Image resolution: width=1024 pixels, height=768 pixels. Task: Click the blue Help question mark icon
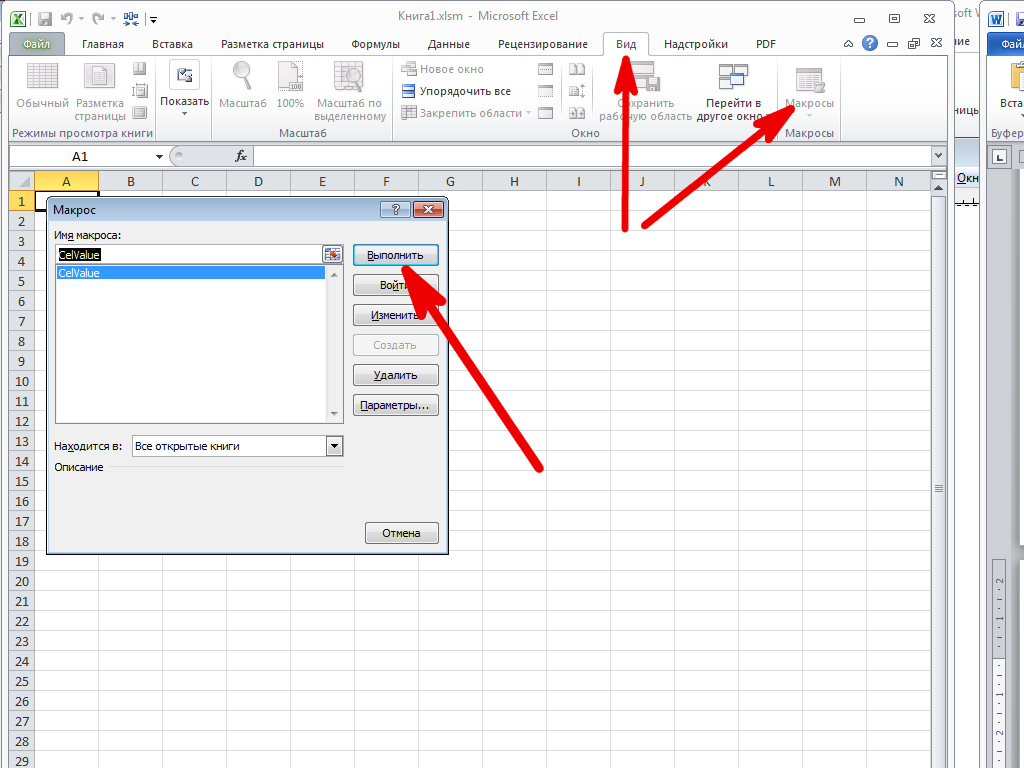[x=869, y=43]
